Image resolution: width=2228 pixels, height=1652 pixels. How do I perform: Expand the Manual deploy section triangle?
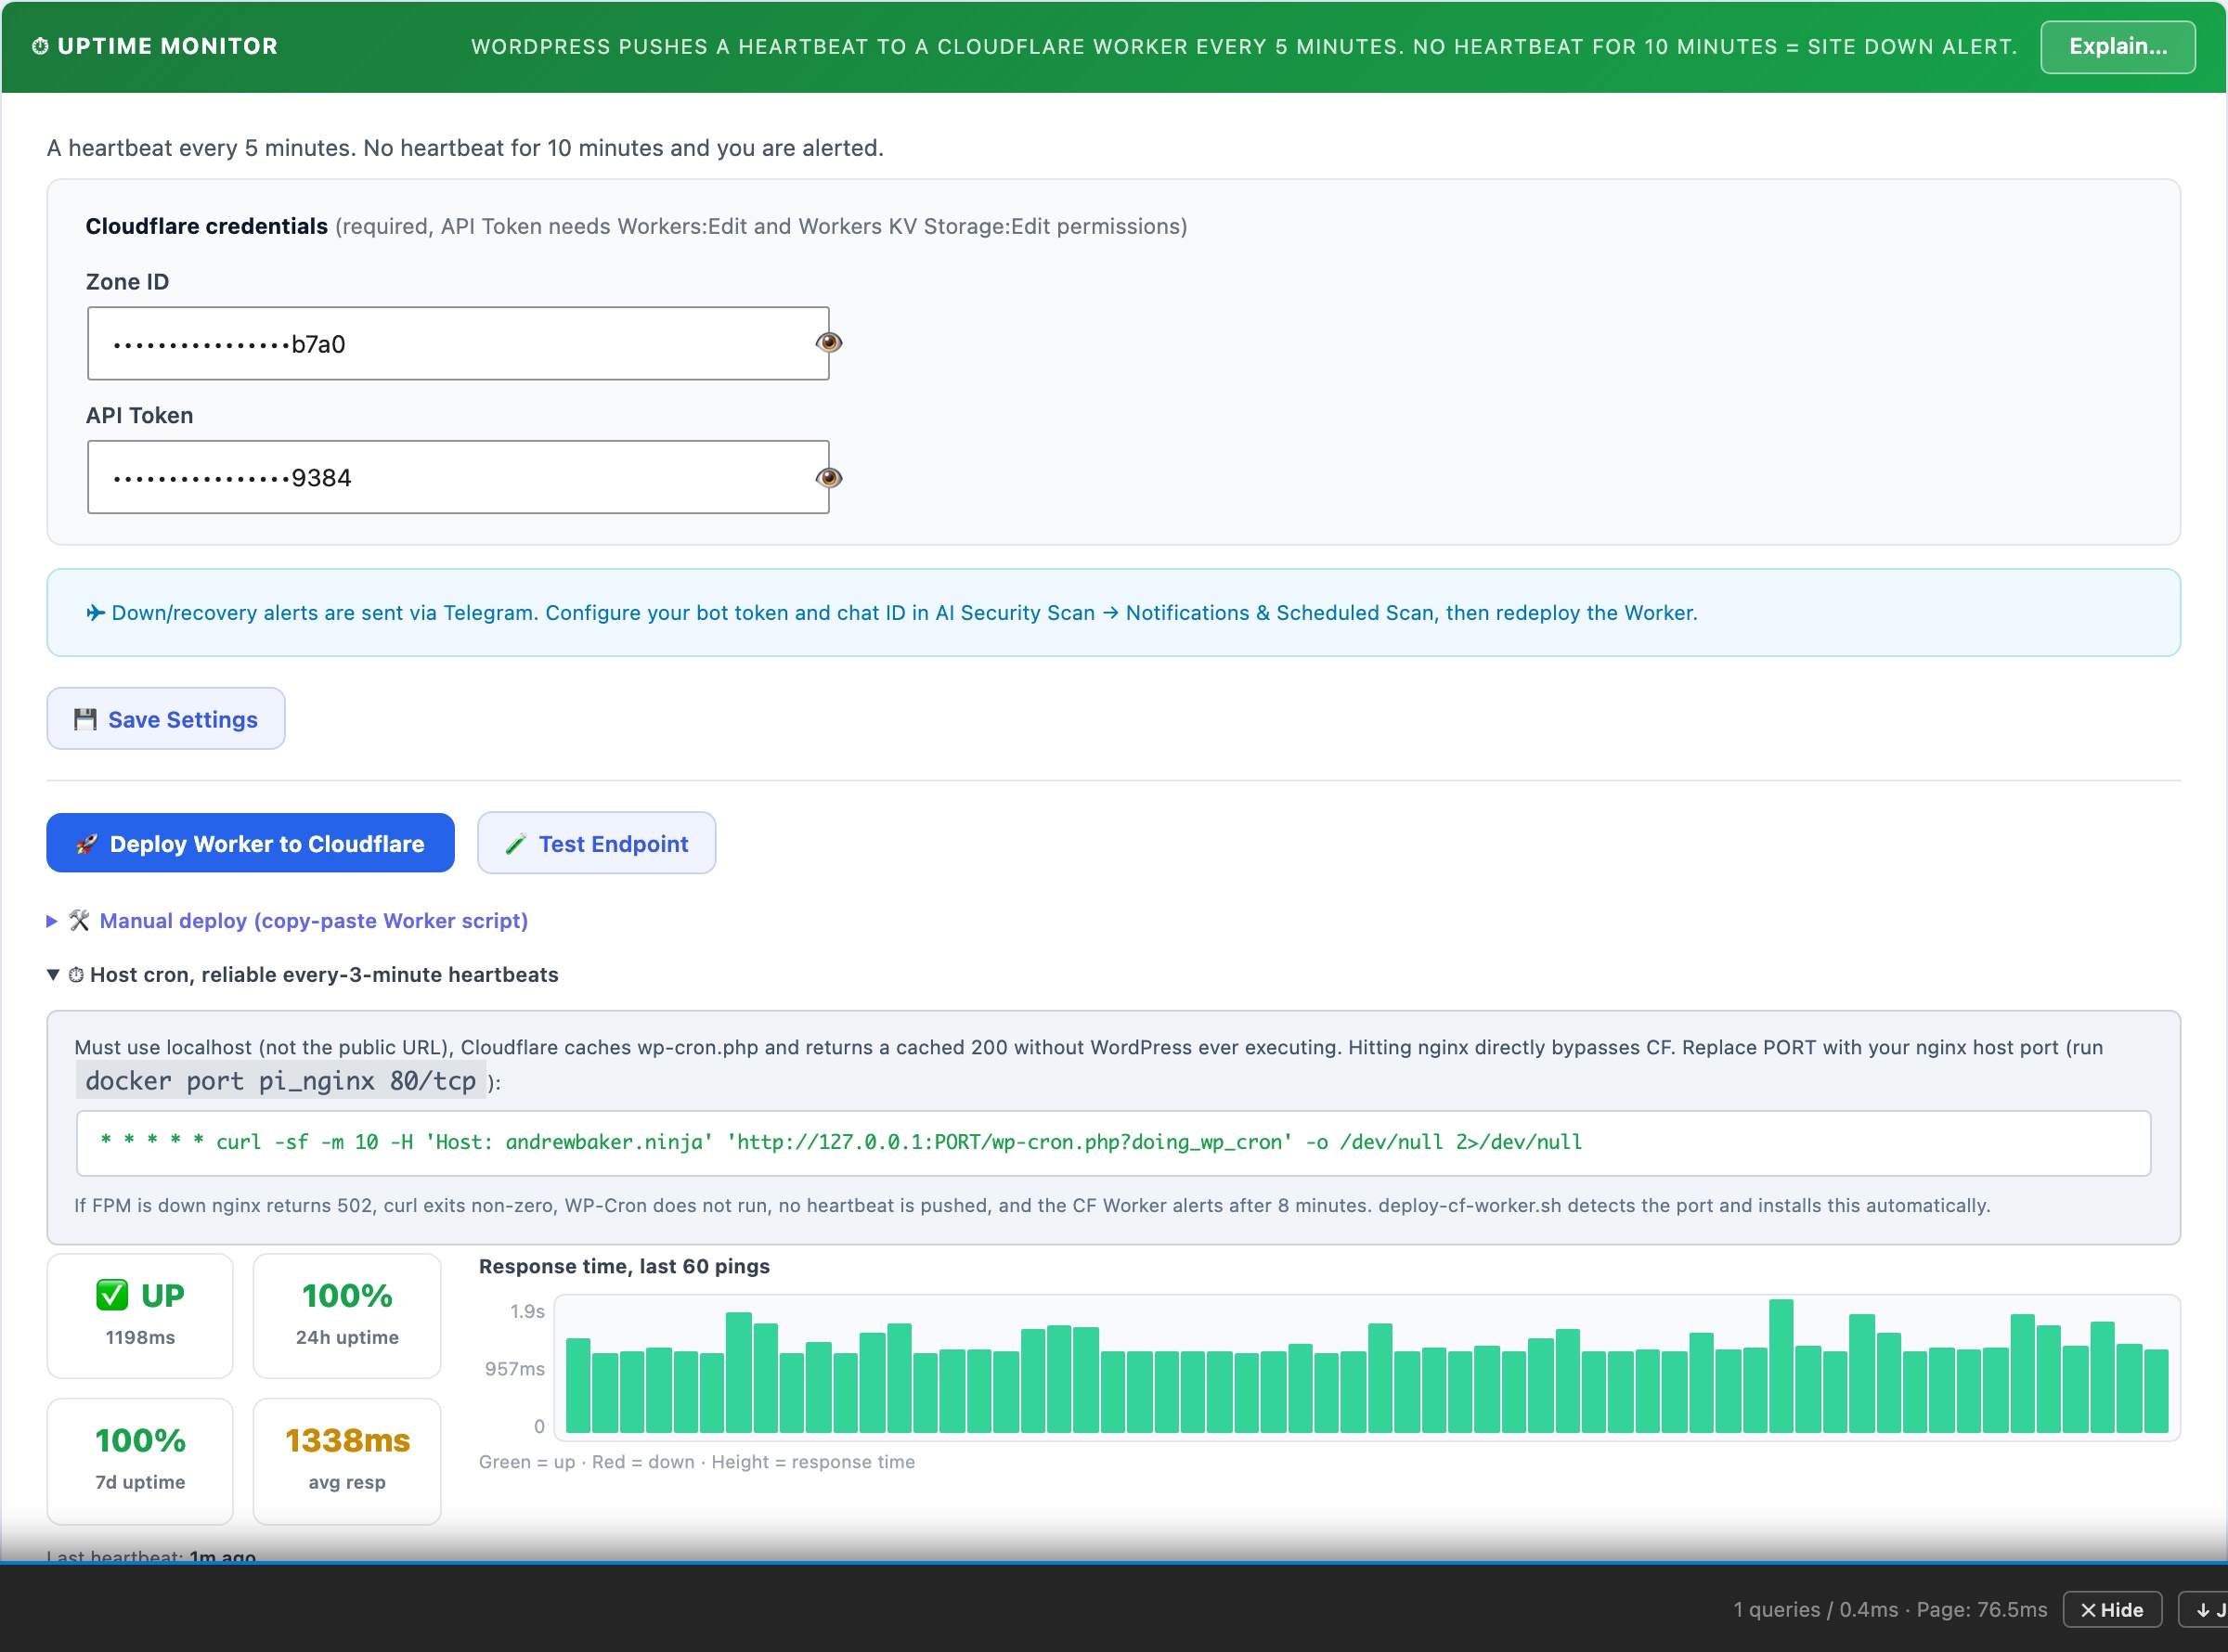point(52,921)
